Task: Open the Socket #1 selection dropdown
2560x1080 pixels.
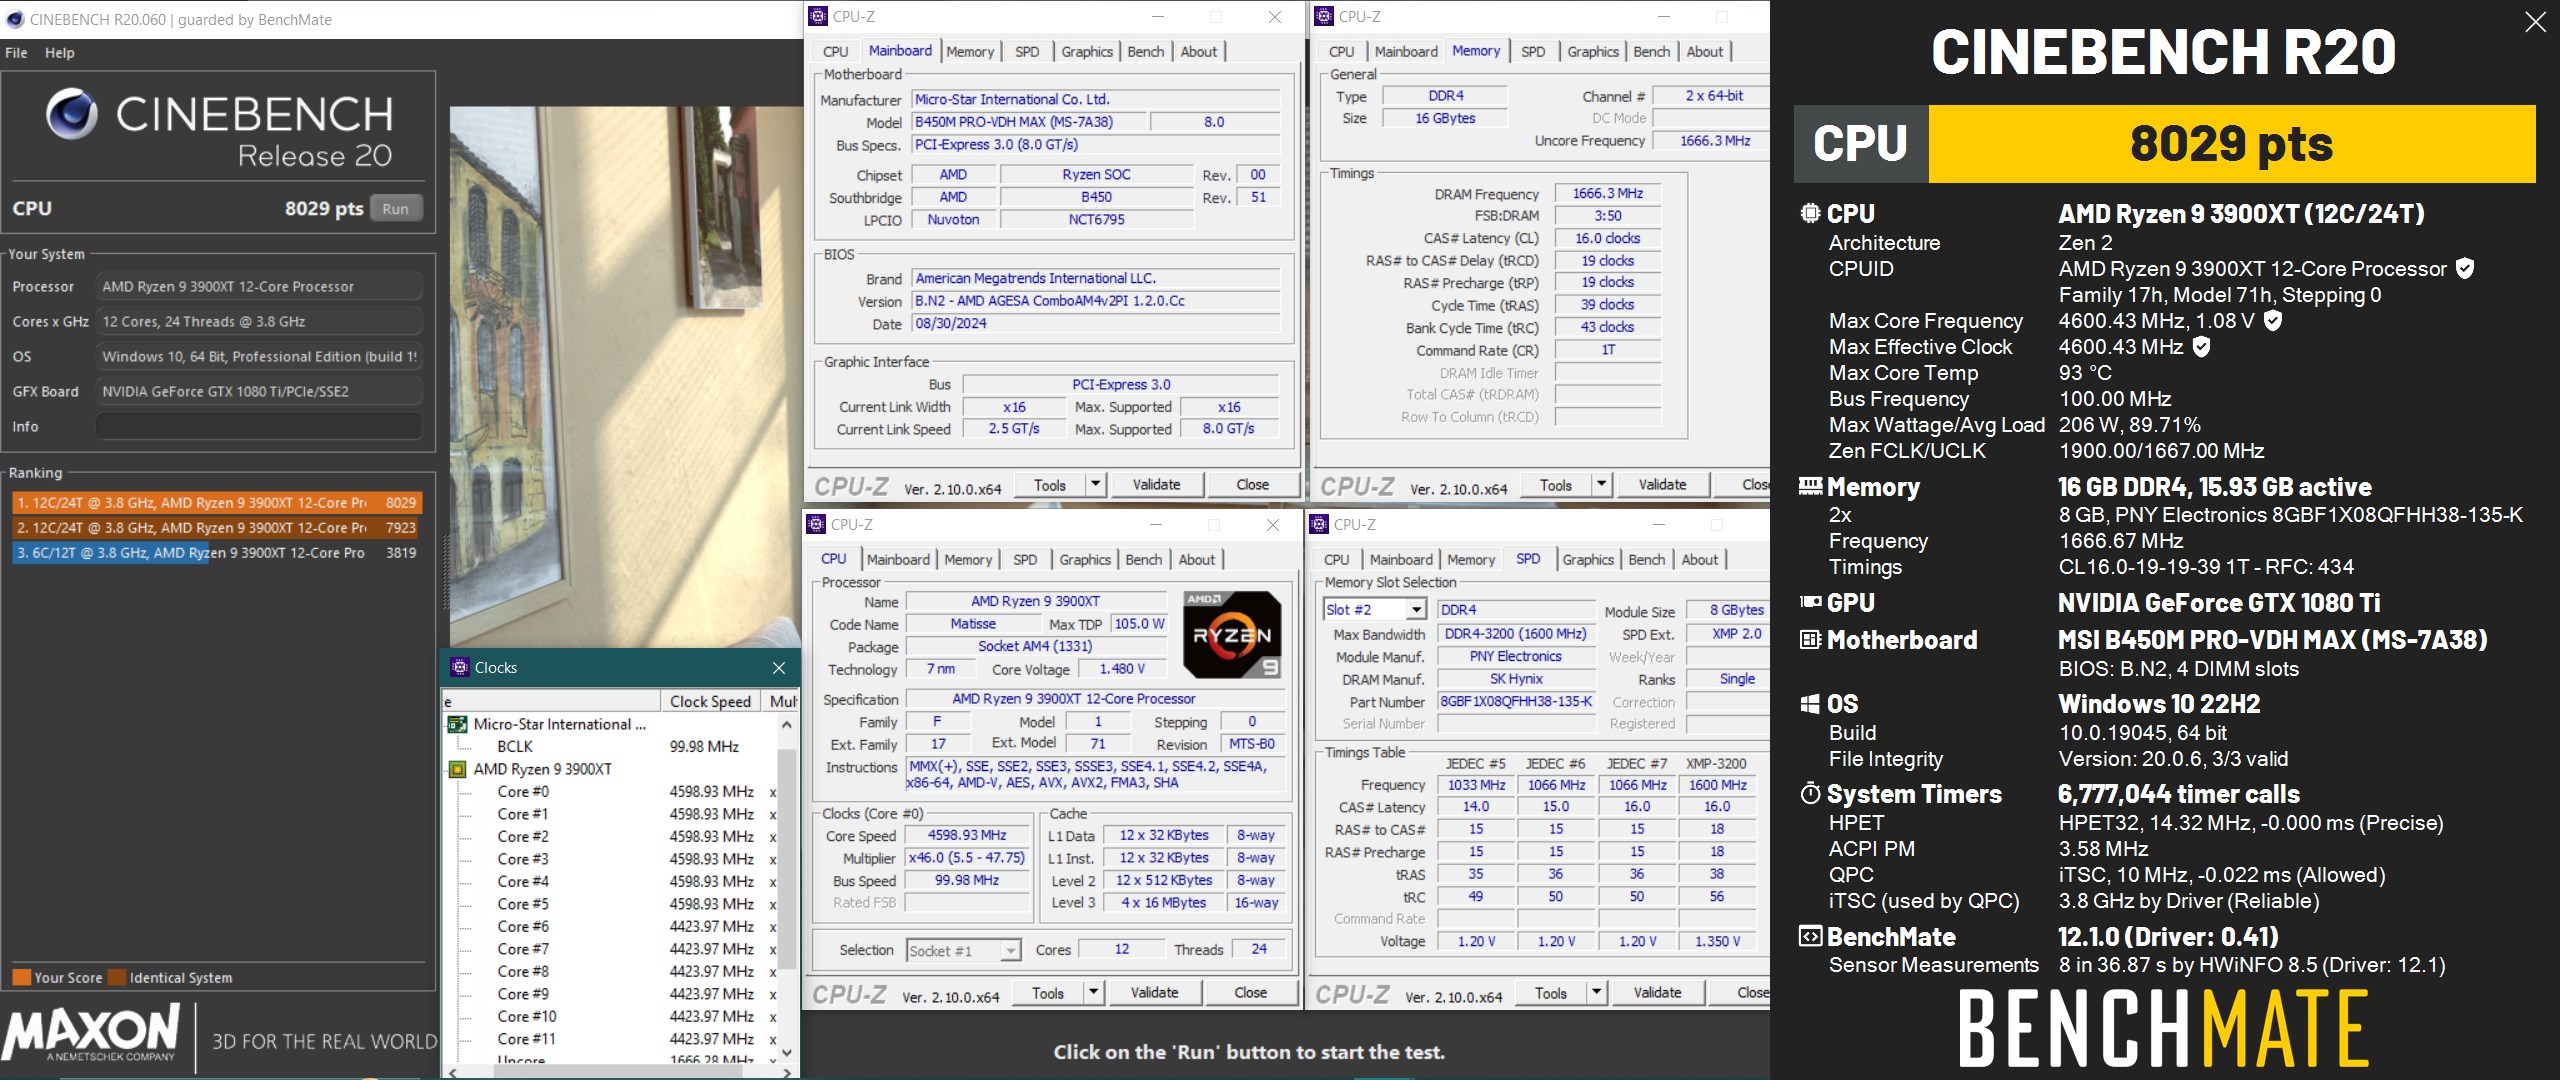Action: 964,950
